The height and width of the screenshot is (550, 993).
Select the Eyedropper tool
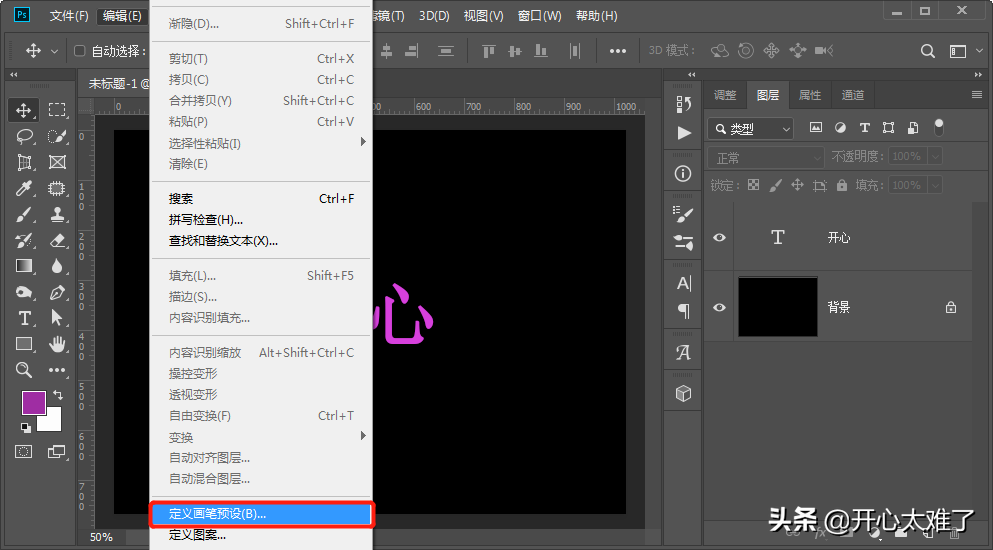23,188
